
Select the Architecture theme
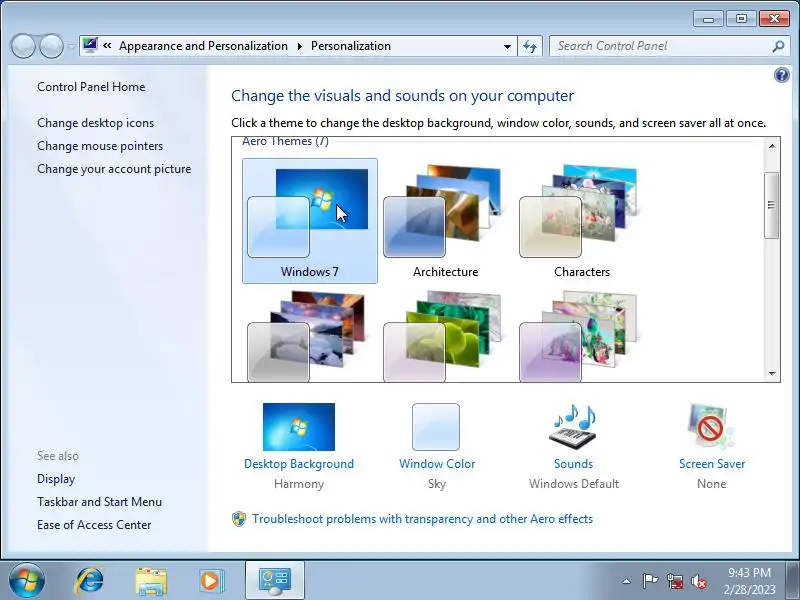[445, 220]
